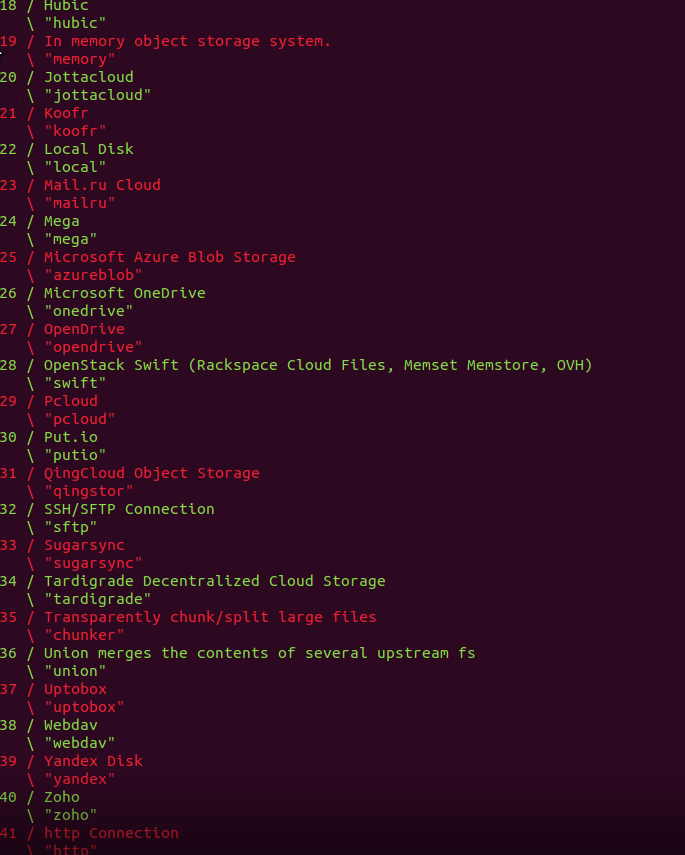Click the quoted "sftp" value
Viewport: 685px width, 855px height.
[70, 527]
